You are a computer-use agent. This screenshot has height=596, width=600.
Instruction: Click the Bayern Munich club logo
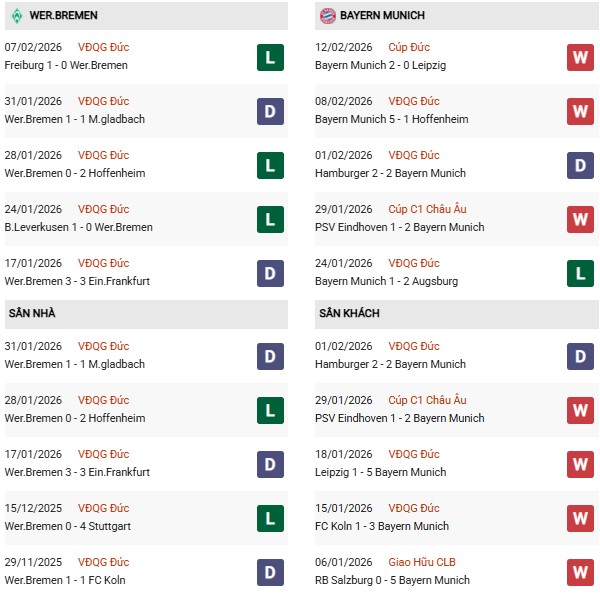point(327,15)
